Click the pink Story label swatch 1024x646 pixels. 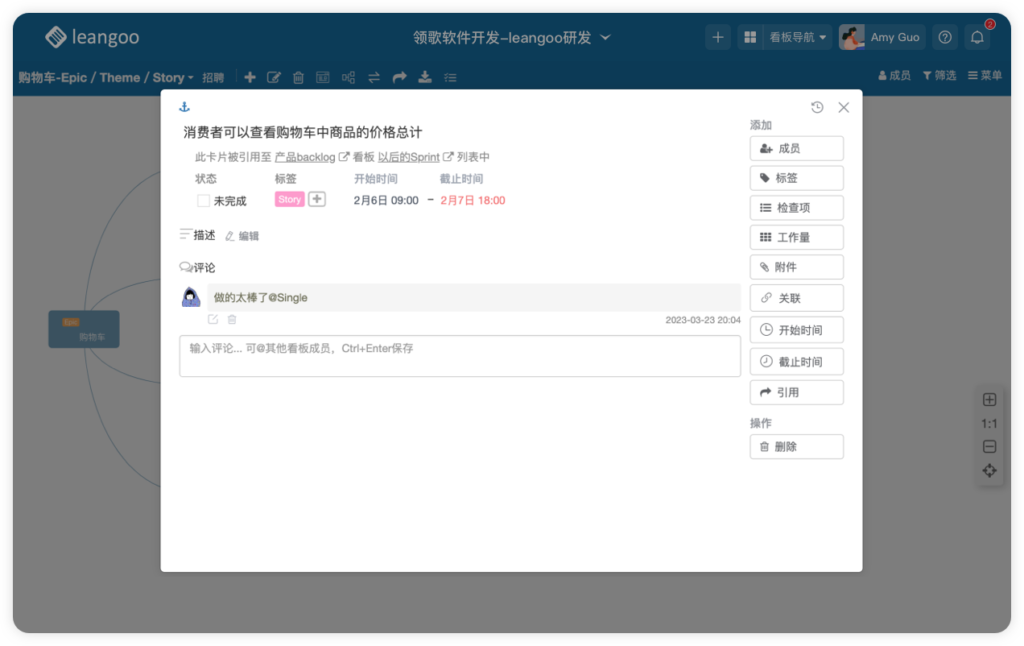[x=288, y=199]
